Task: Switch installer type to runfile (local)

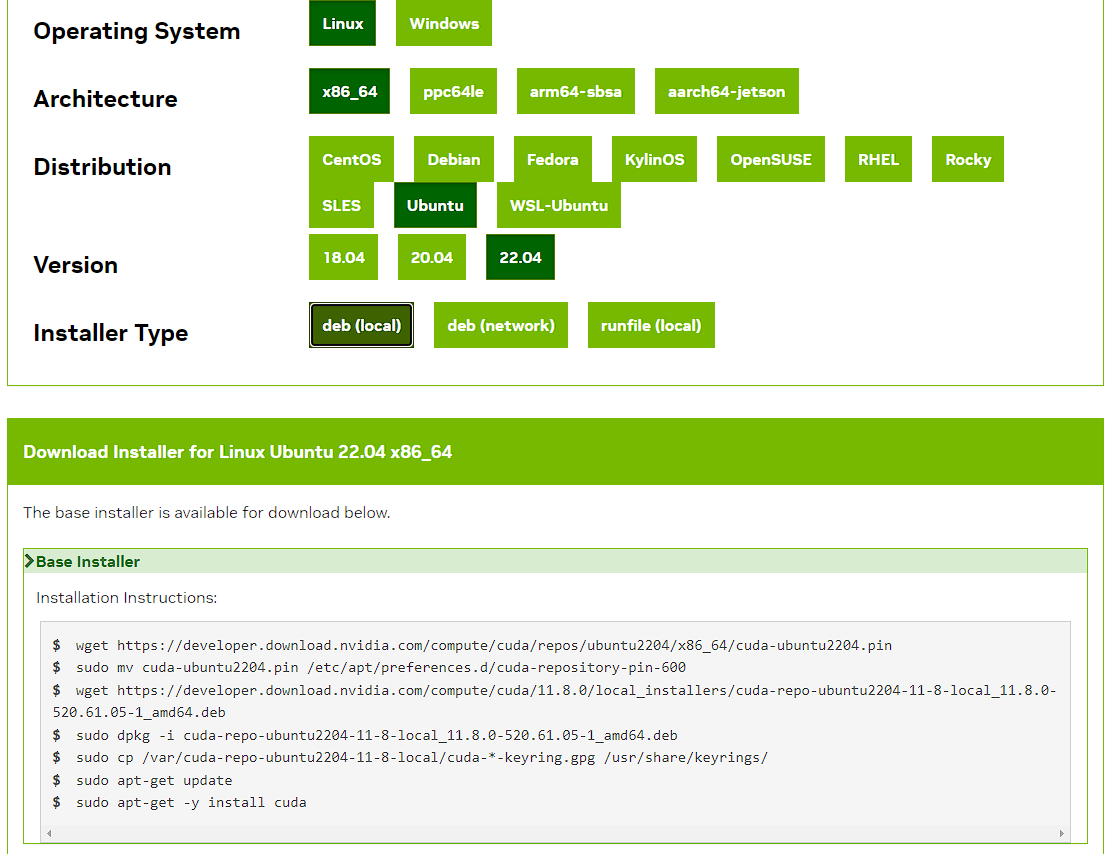Action: pos(651,325)
